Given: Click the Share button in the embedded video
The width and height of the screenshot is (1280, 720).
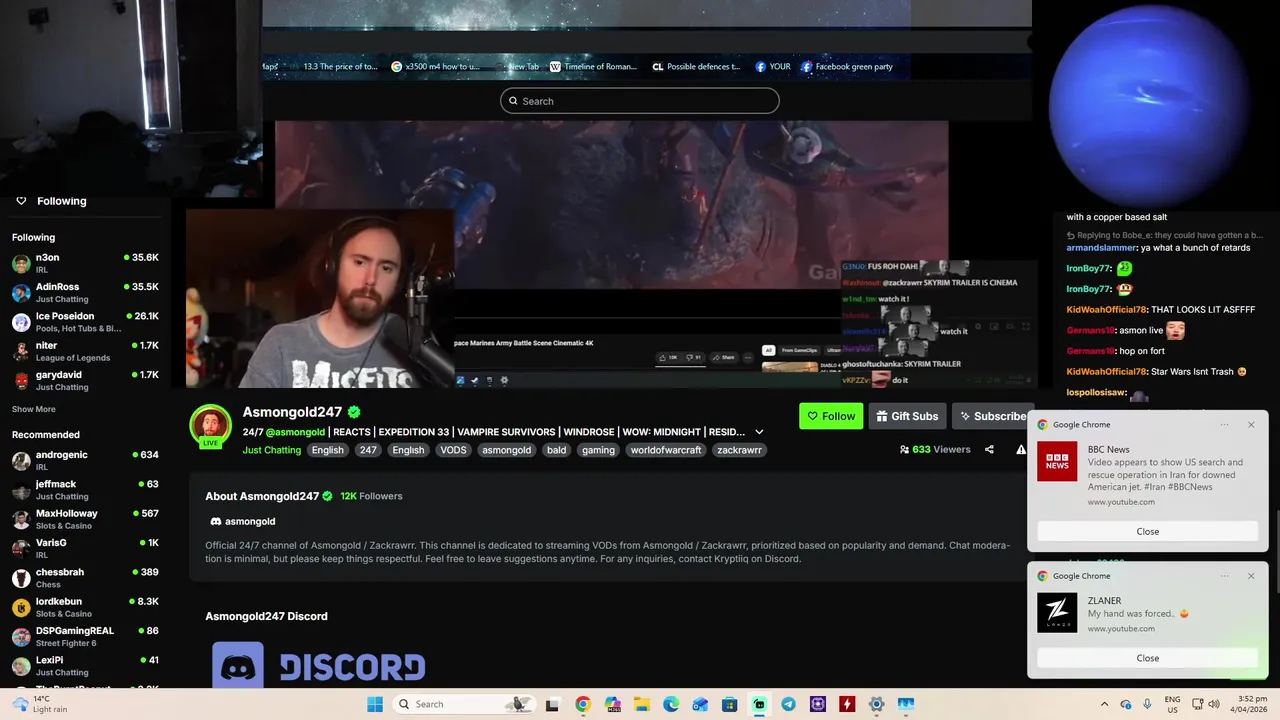Looking at the screenshot, I should pyautogui.click(x=723, y=357).
